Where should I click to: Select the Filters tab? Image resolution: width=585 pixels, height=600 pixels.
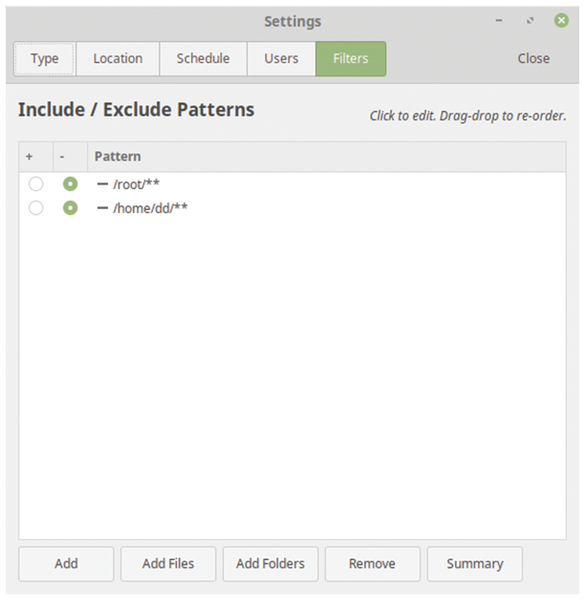click(x=350, y=59)
